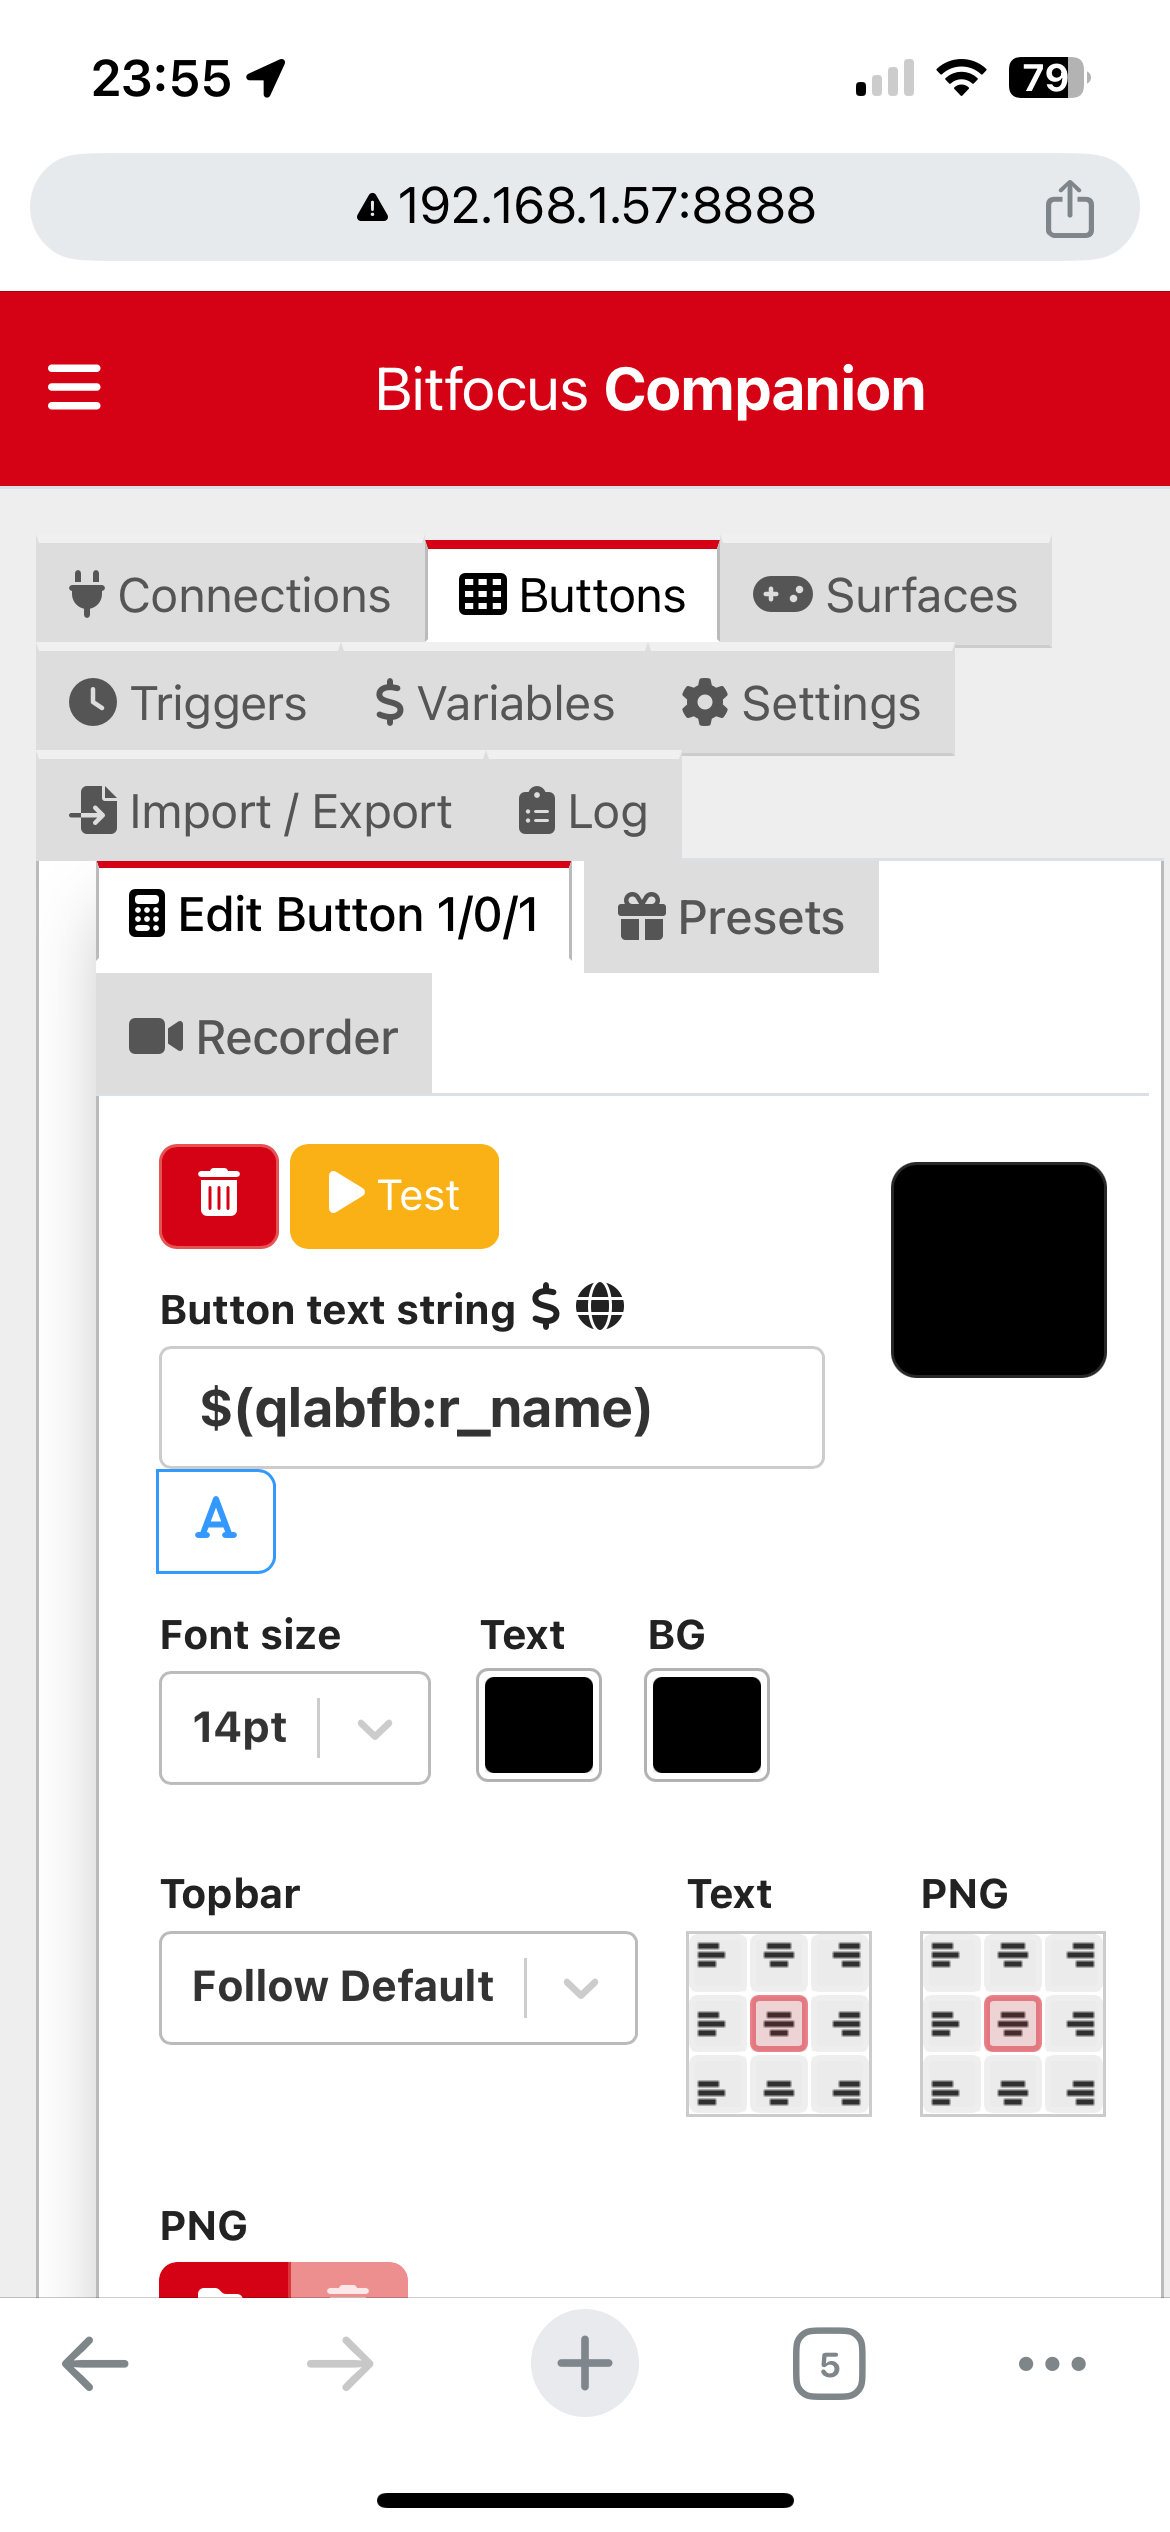Expand the Topbar Follow Default dropdown
This screenshot has height=2532, width=1170.
tap(398, 1987)
